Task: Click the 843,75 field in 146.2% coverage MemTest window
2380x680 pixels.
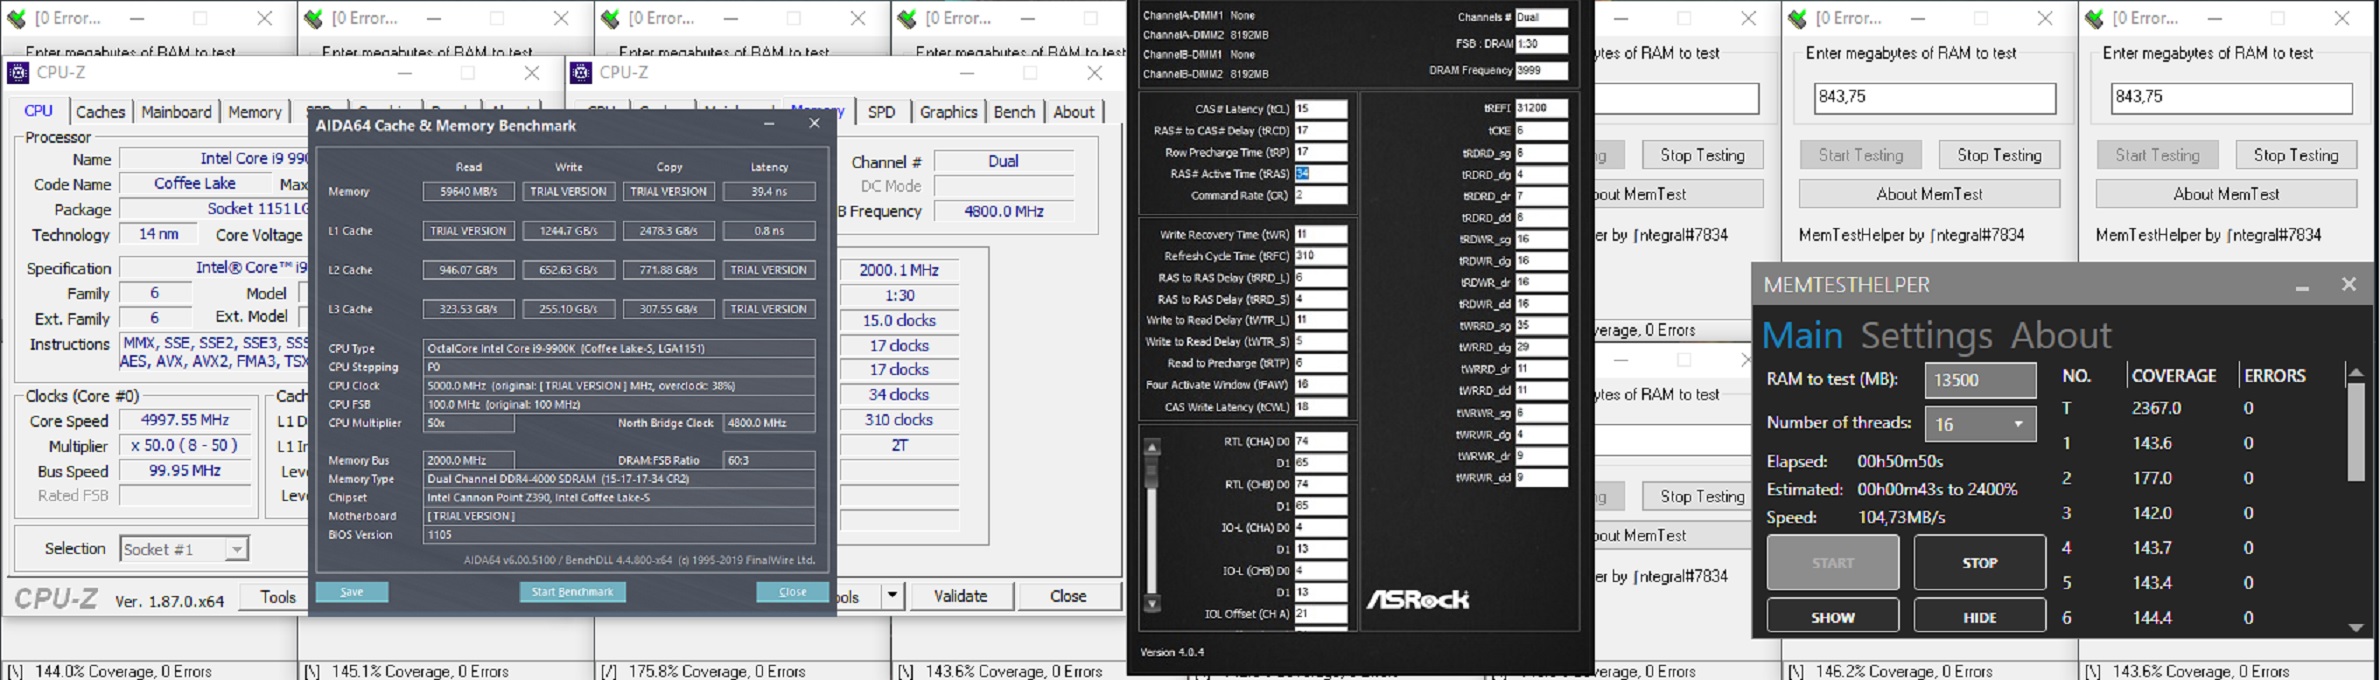Action: click(x=1935, y=97)
